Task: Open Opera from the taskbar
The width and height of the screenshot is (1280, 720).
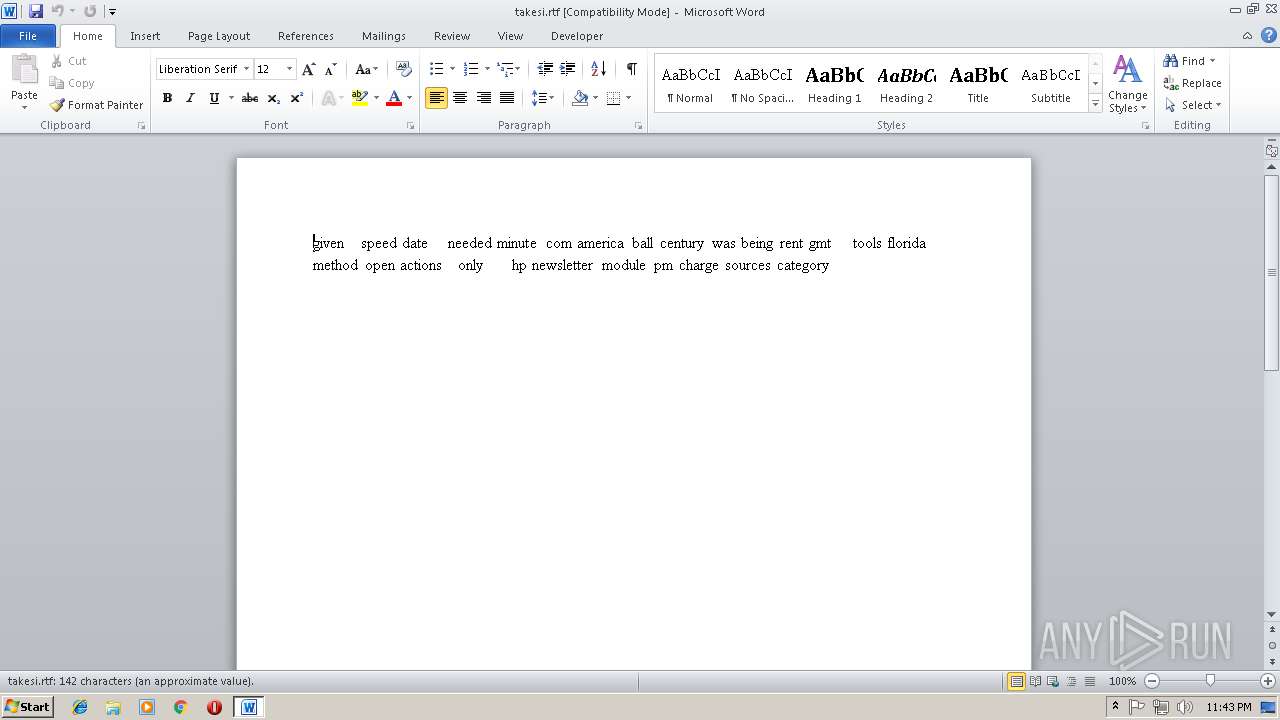Action: click(x=214, y=707)
